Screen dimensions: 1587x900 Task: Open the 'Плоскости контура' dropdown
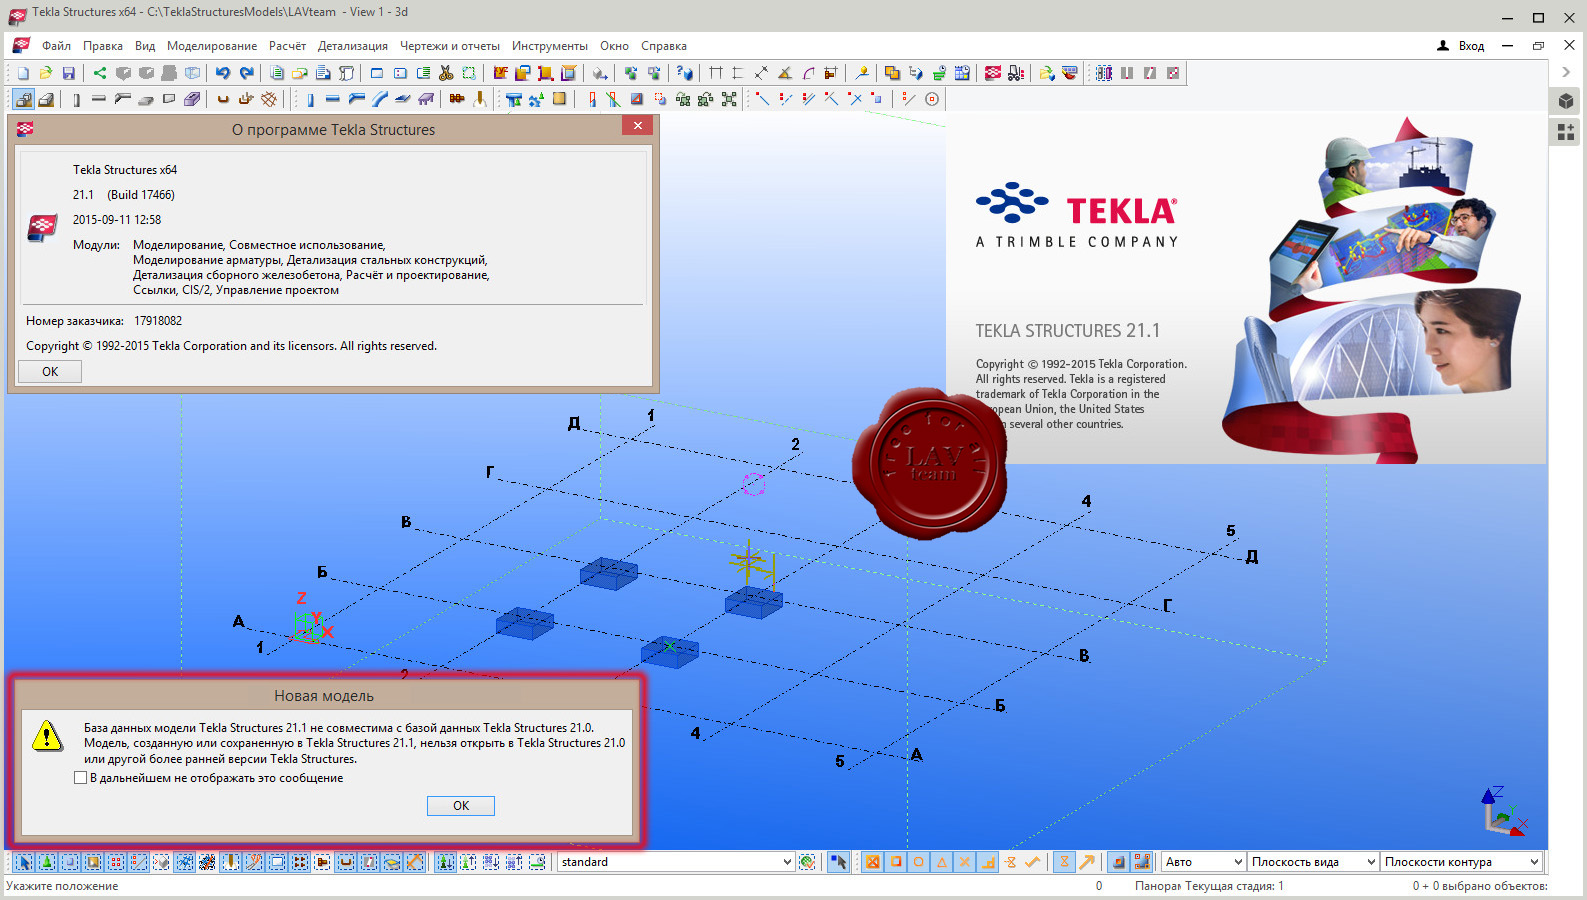(1461, 862)
